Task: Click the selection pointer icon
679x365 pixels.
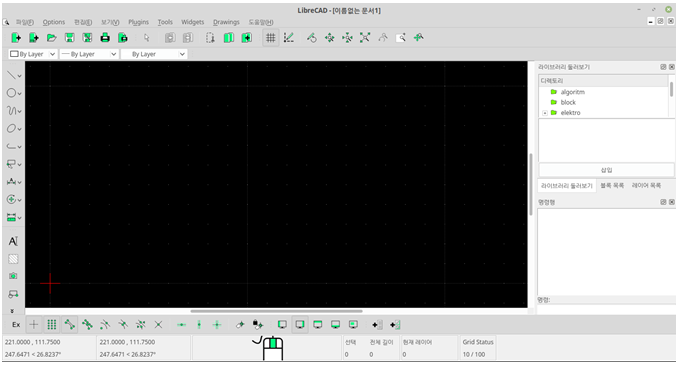Action: click(146, 38)
